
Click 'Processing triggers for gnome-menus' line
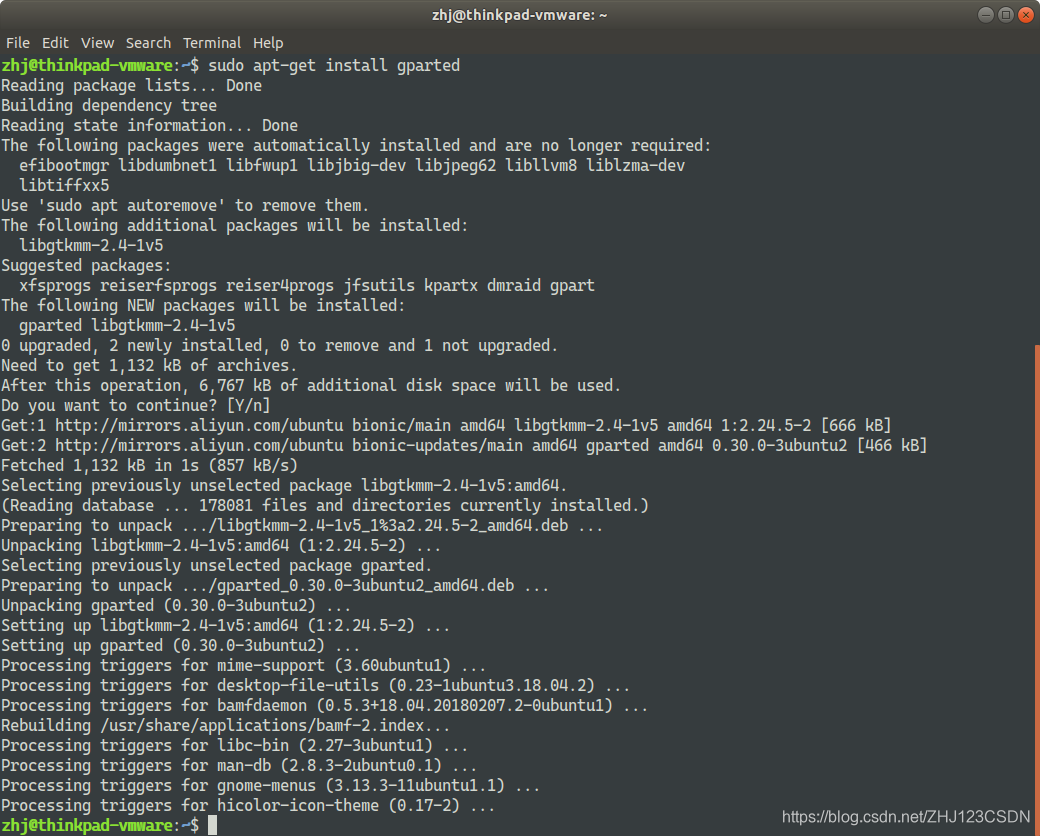click(270, 786)
